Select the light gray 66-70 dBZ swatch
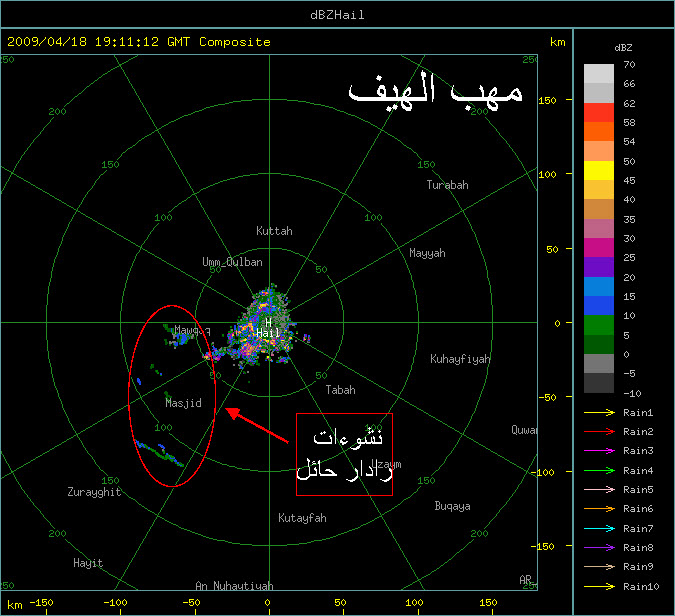The width and height of the screenshot is (675, 616). (599, 74)
